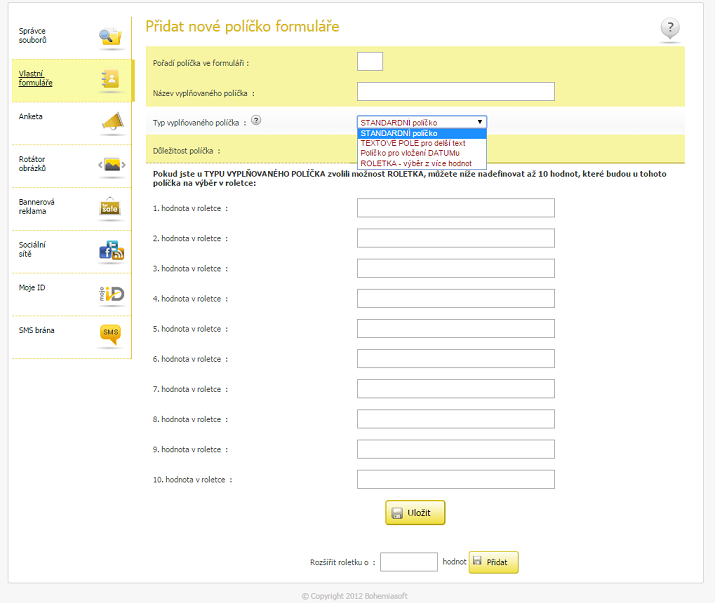Click the 3. hodnota v roletce field
Viewport: 715px width, 603px height.
tap(456, 268)
